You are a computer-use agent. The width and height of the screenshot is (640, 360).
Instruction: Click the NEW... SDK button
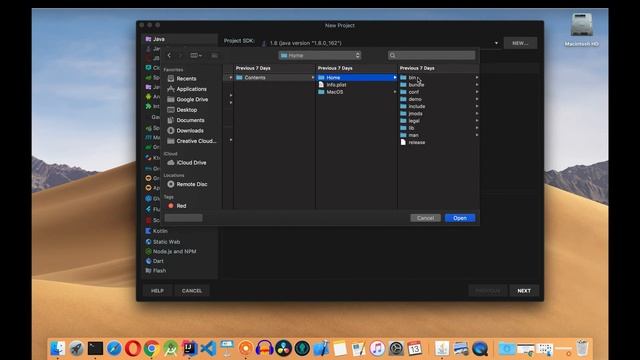520,43
